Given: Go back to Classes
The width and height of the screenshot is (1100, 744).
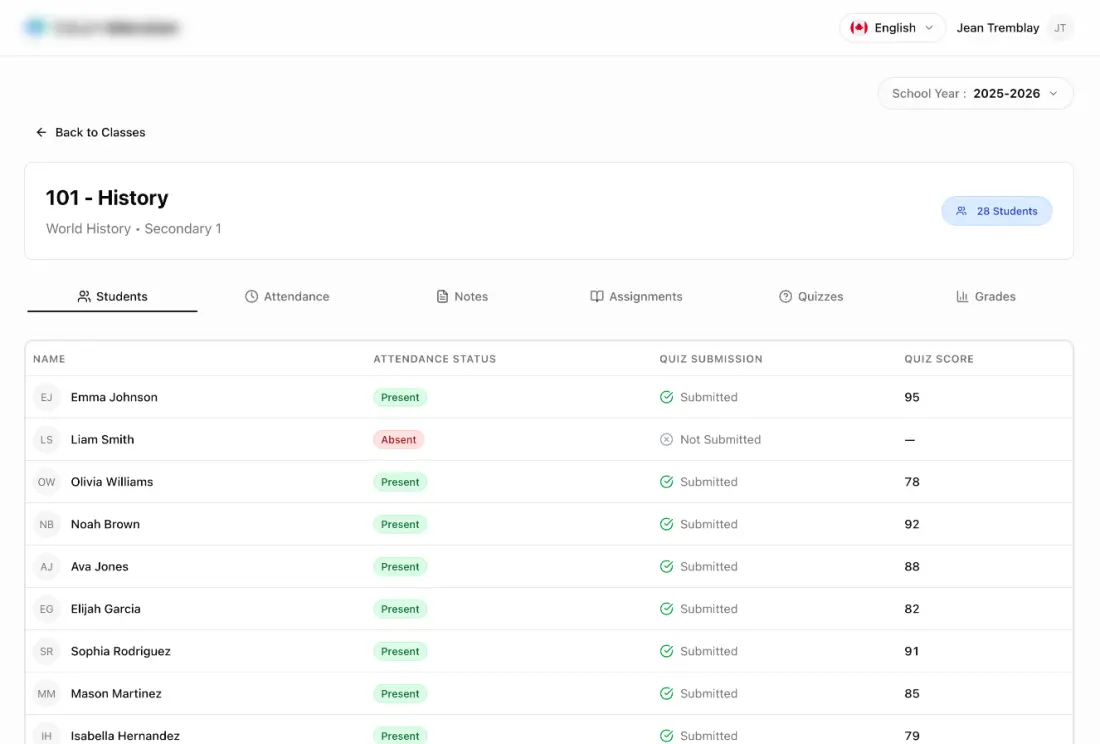Looking at the screenshot, I should point(90,133).
